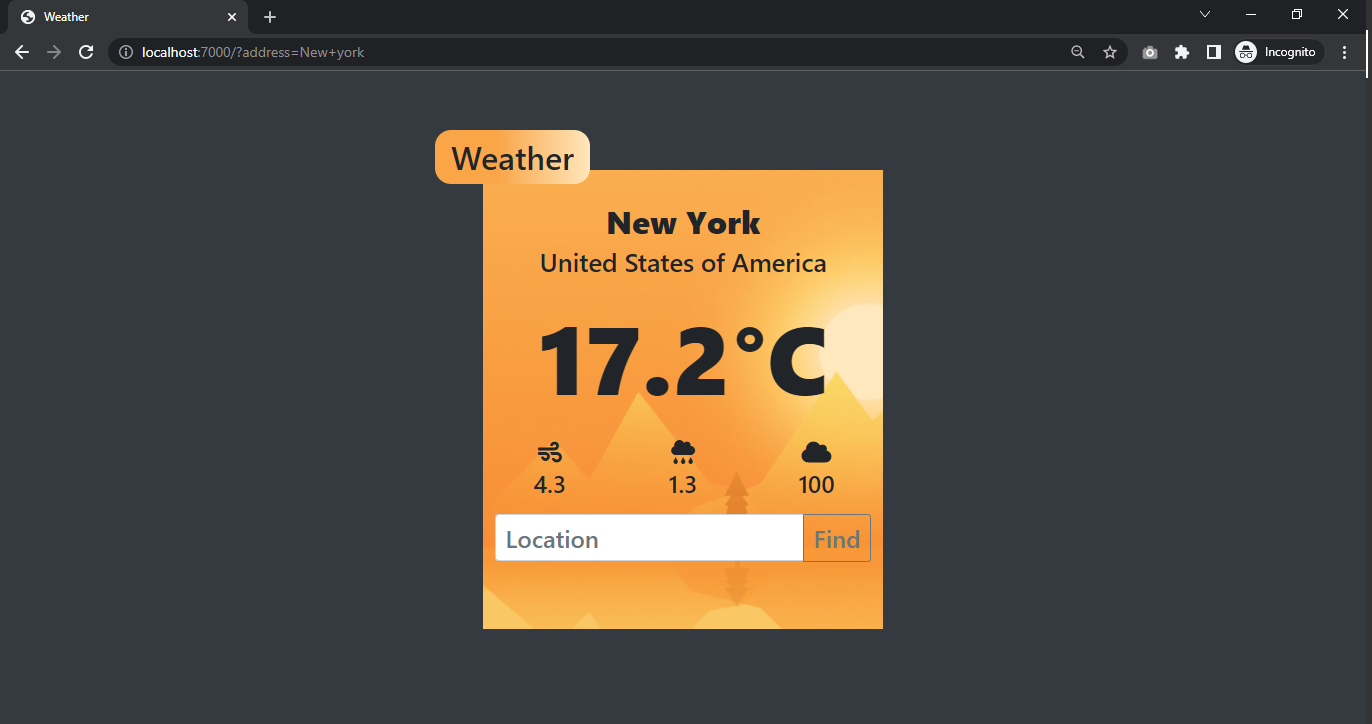This screenshot has height=724, width=1372.
Task: Click the reload page icon
Action: coord(85,51)
